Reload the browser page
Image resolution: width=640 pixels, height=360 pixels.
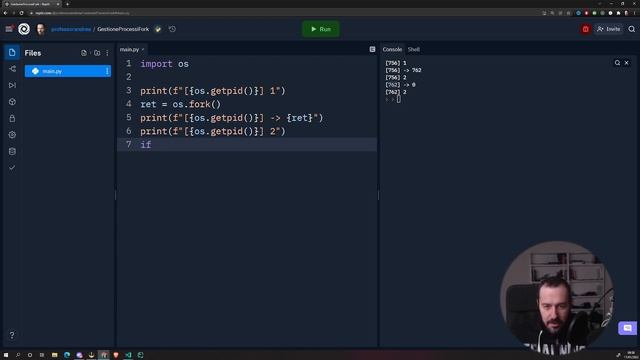click(x=21, y=13)
